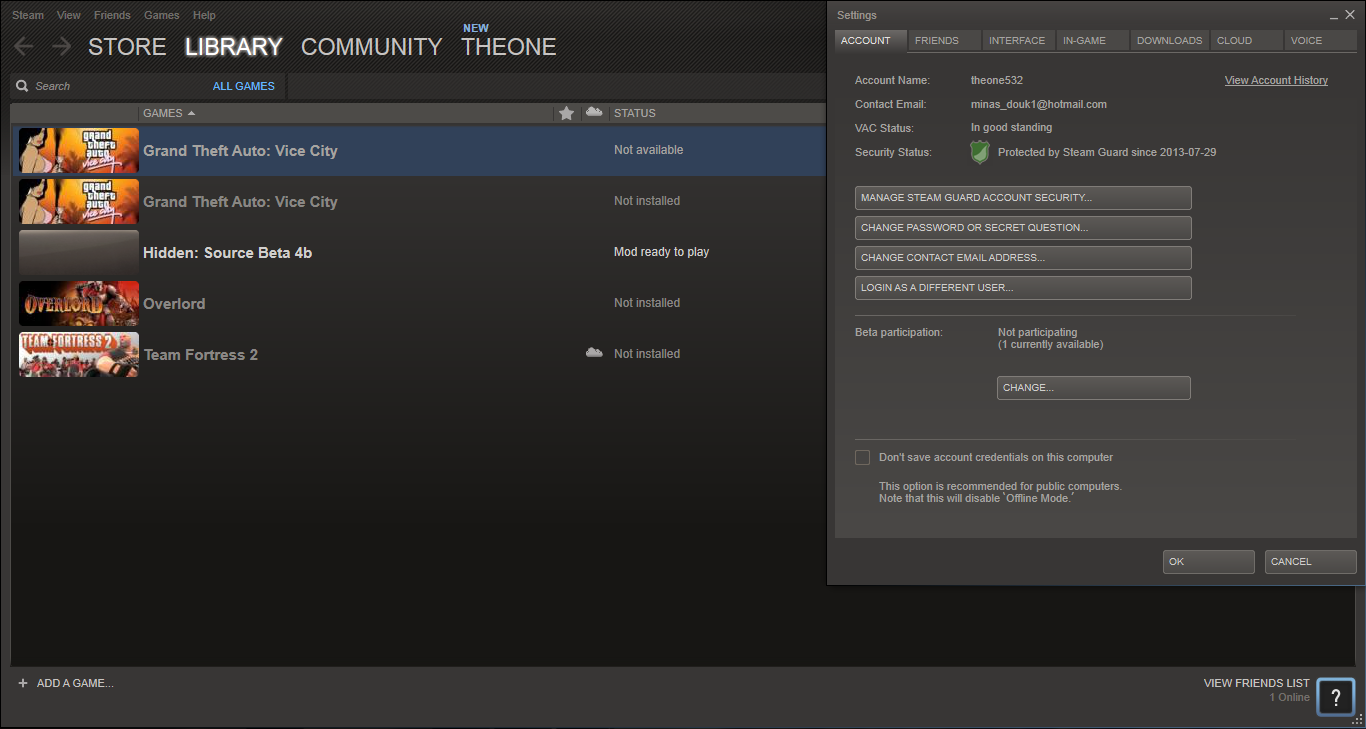Click VIEW FRIENDS LIST link
1366x729 pixels.
coord(1256,683)
